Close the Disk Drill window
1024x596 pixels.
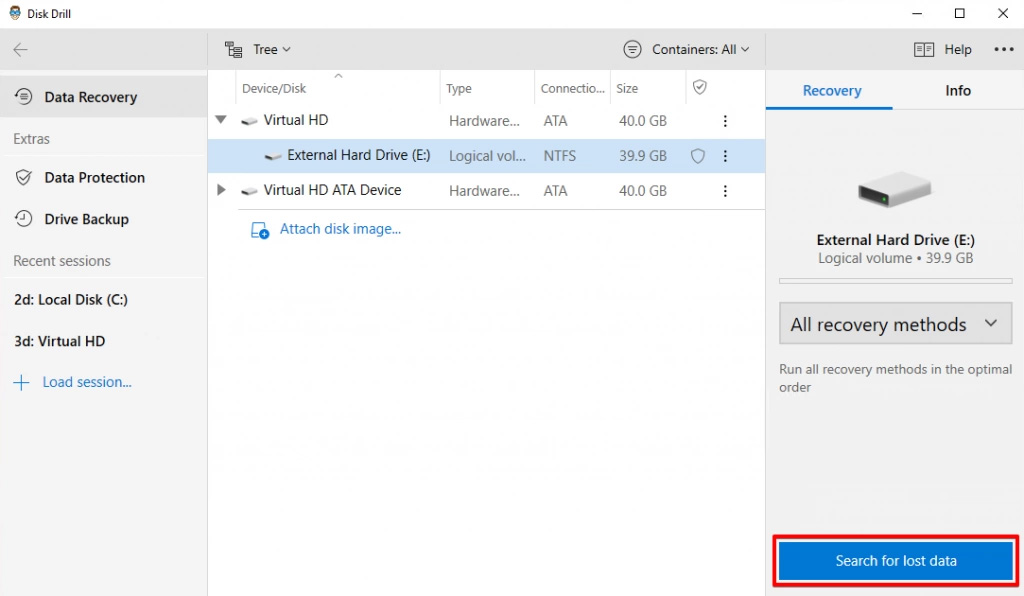(x=1003, y=14)
